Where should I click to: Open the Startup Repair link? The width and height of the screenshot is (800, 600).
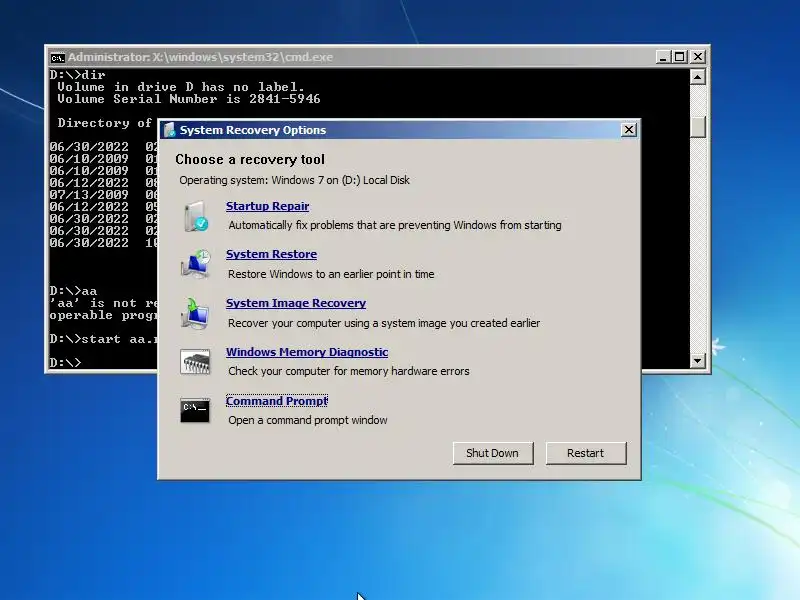[267, 206]
